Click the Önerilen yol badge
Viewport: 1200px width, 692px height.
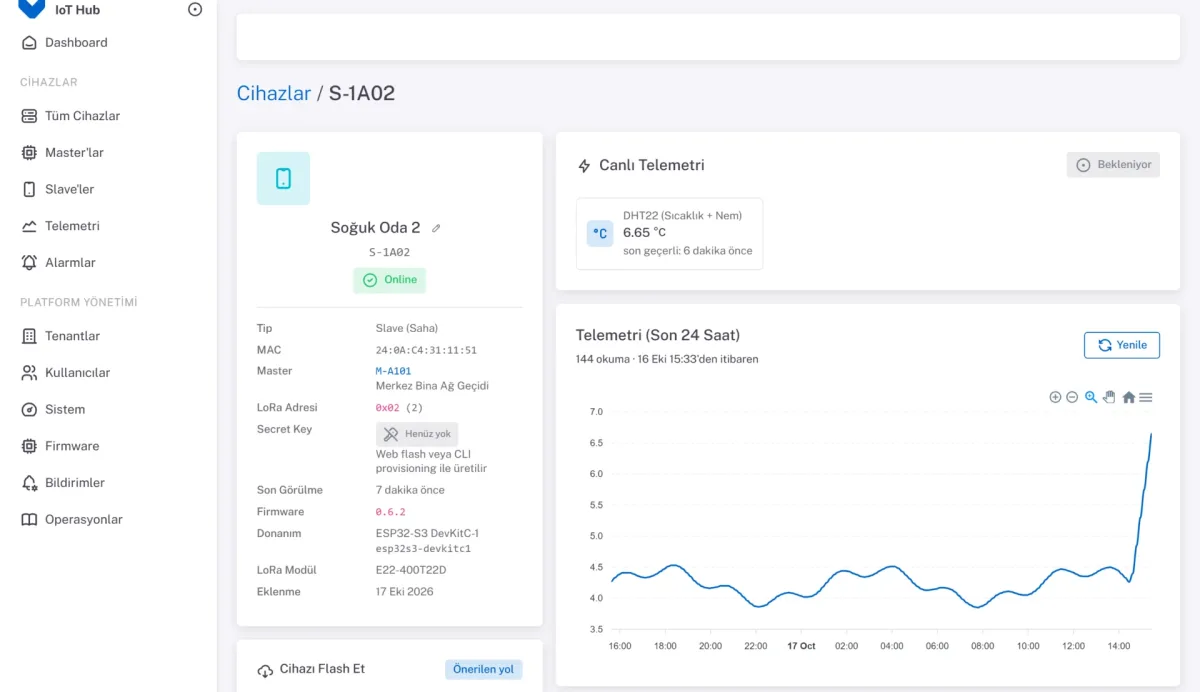point(484,669)
